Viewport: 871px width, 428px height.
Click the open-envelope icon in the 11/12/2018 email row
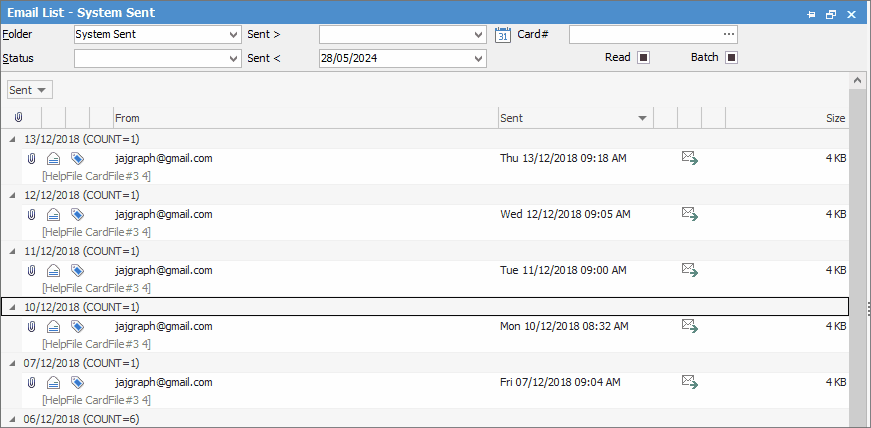53,271
